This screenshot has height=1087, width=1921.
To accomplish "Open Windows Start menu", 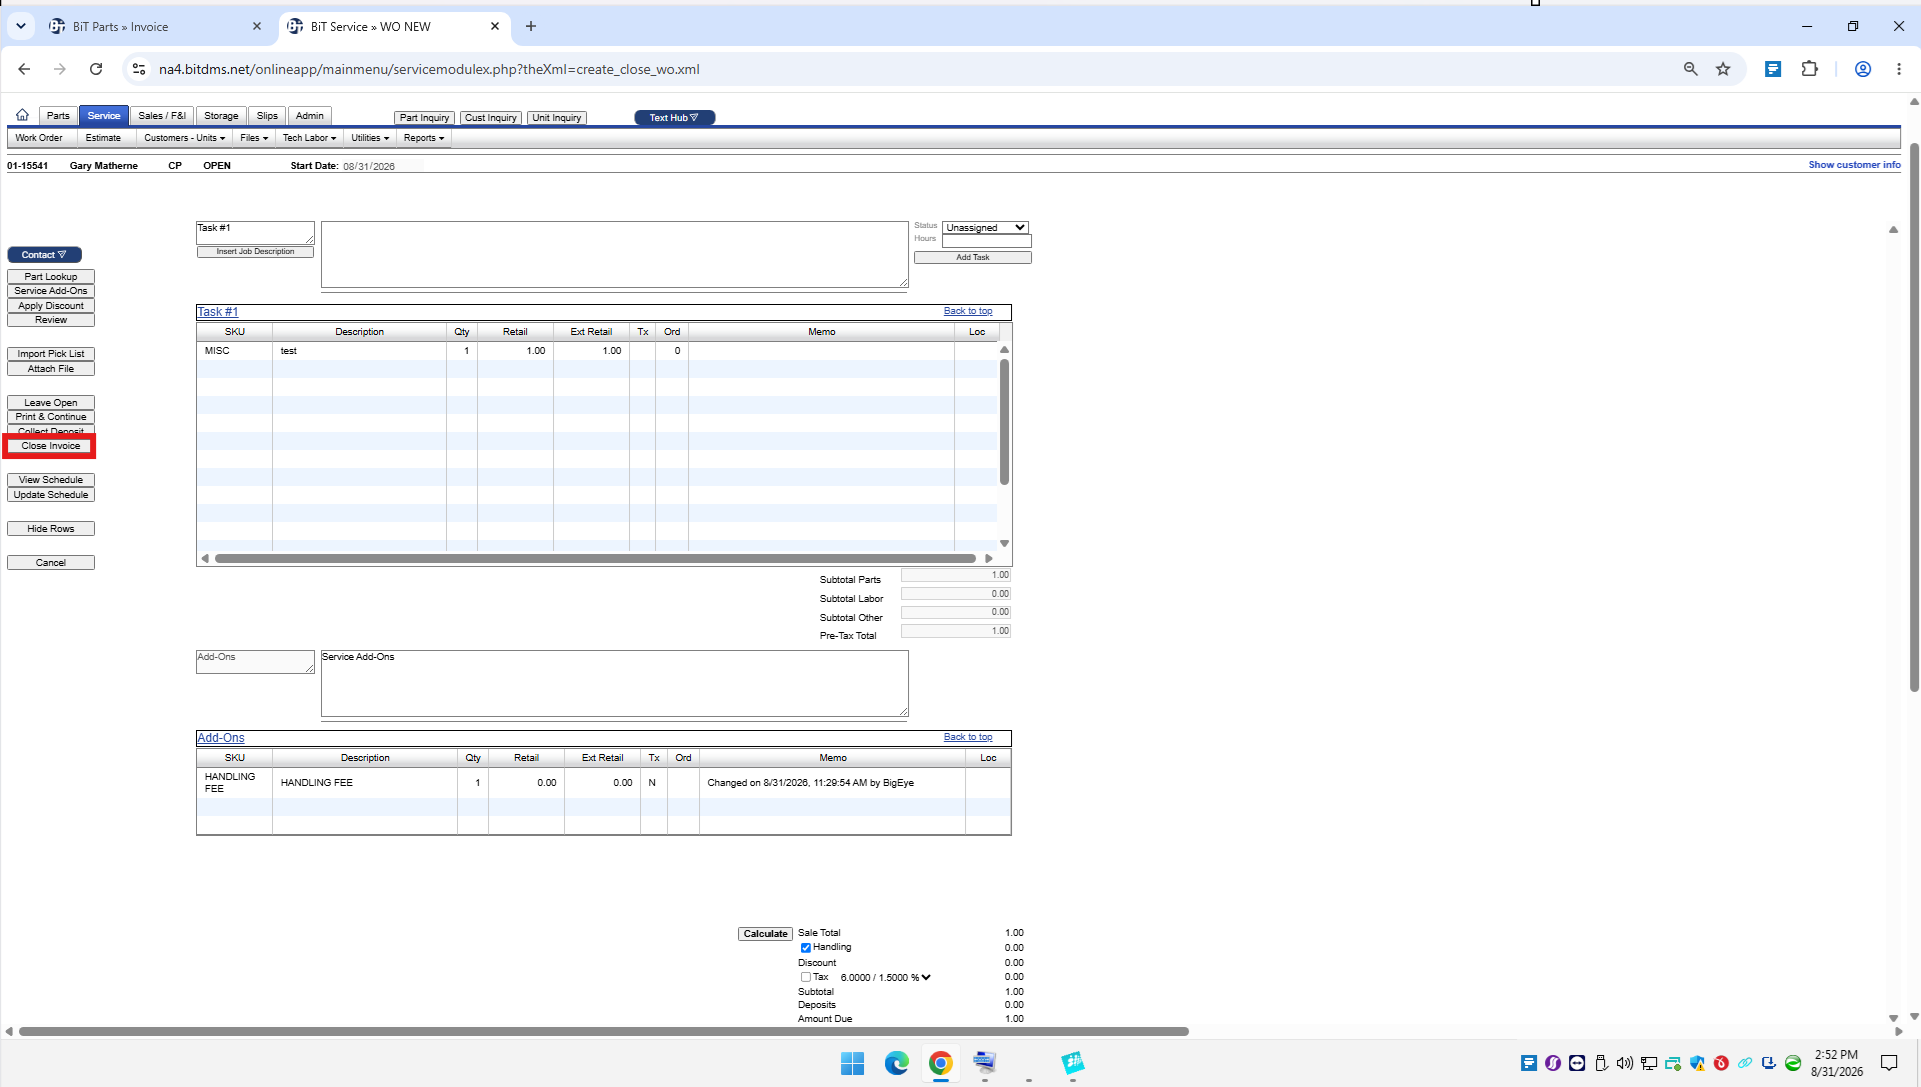I will [852, 1063].
